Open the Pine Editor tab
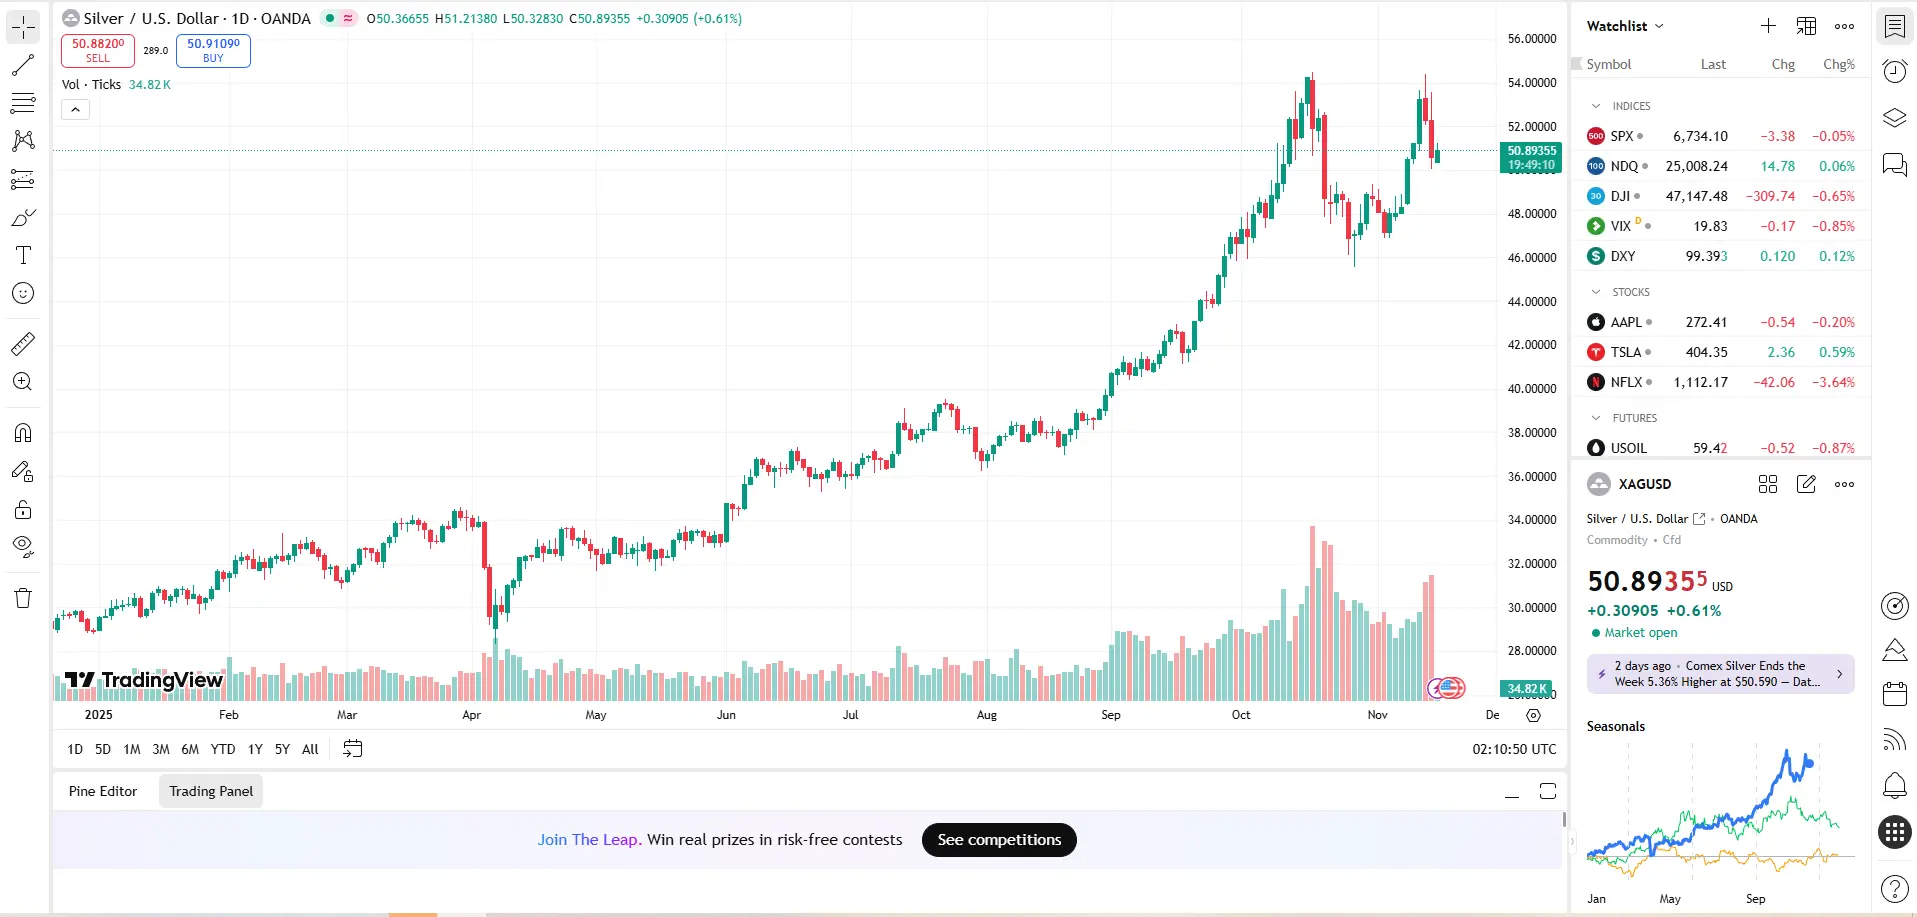The height and width of the screenshot is (917, 1917). click(x=103, y=791)
